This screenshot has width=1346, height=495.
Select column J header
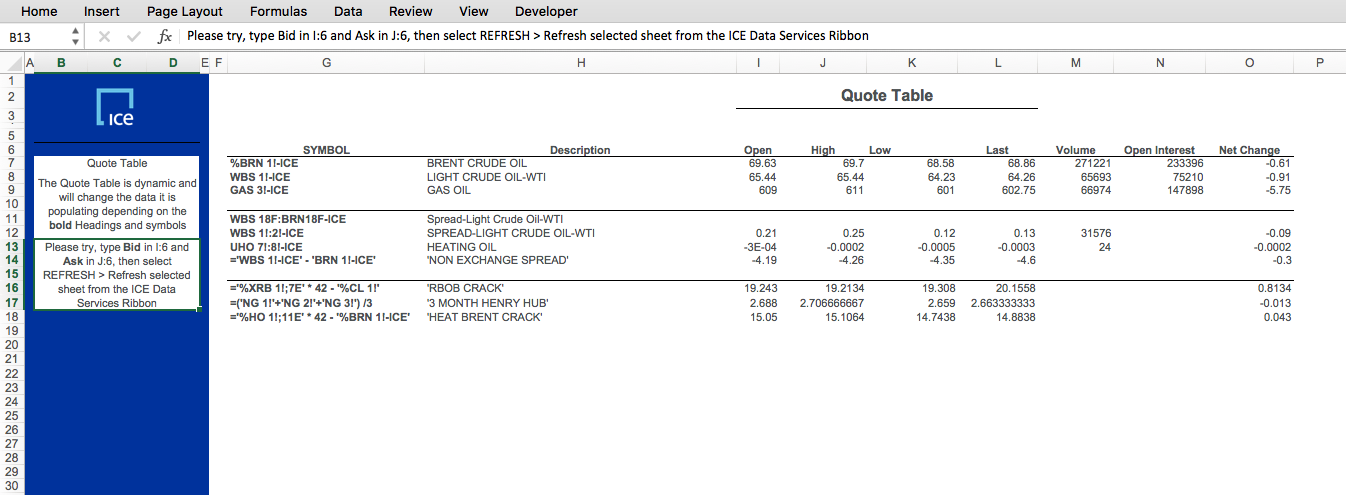(x=823, y=63)
